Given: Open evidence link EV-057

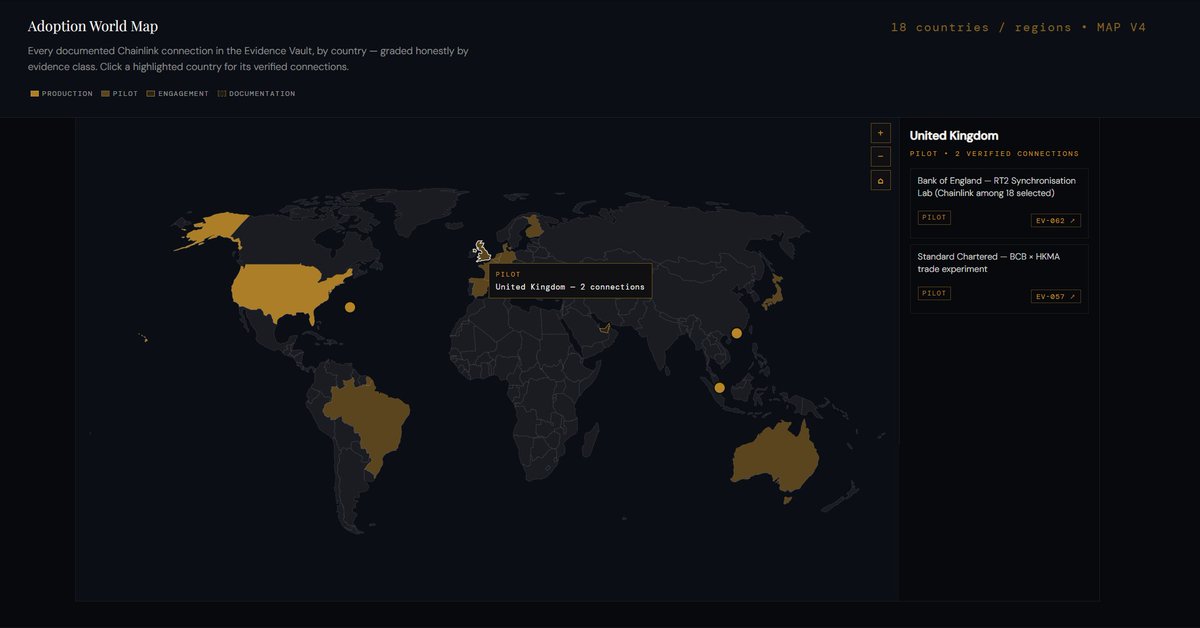Looking at the screenshot, I should pos(1055,296).
